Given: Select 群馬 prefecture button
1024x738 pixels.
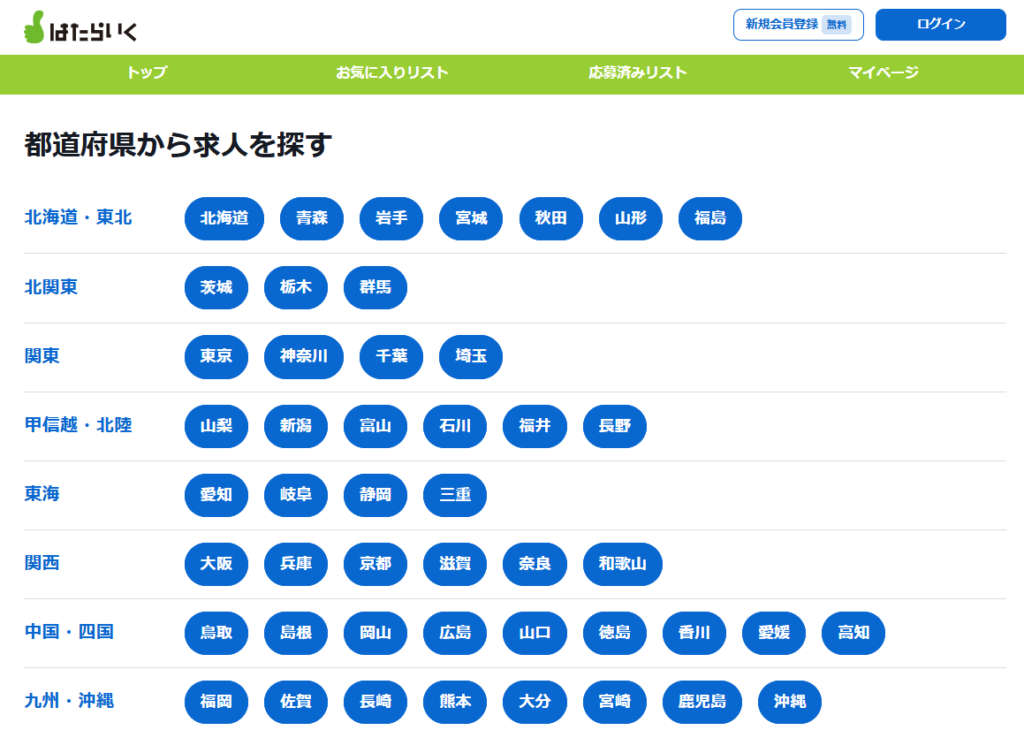Looking at the screenshot, I should tap(376, 287).
